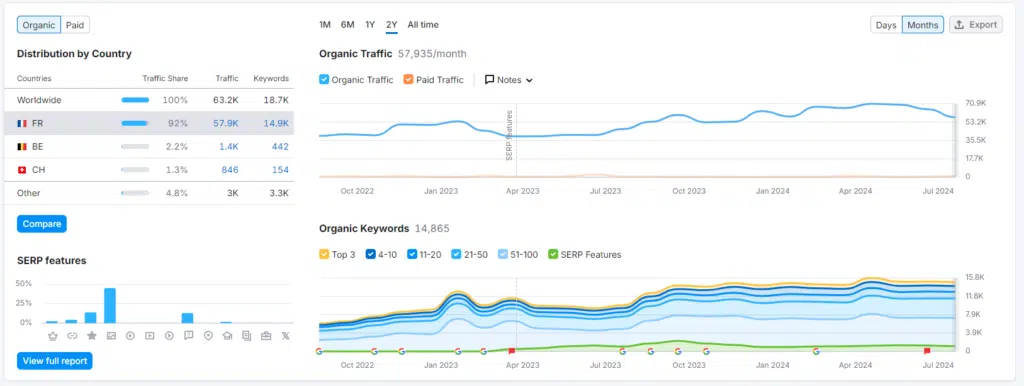Open the 1.4K traffic link for BE

(x=229, y=147)
